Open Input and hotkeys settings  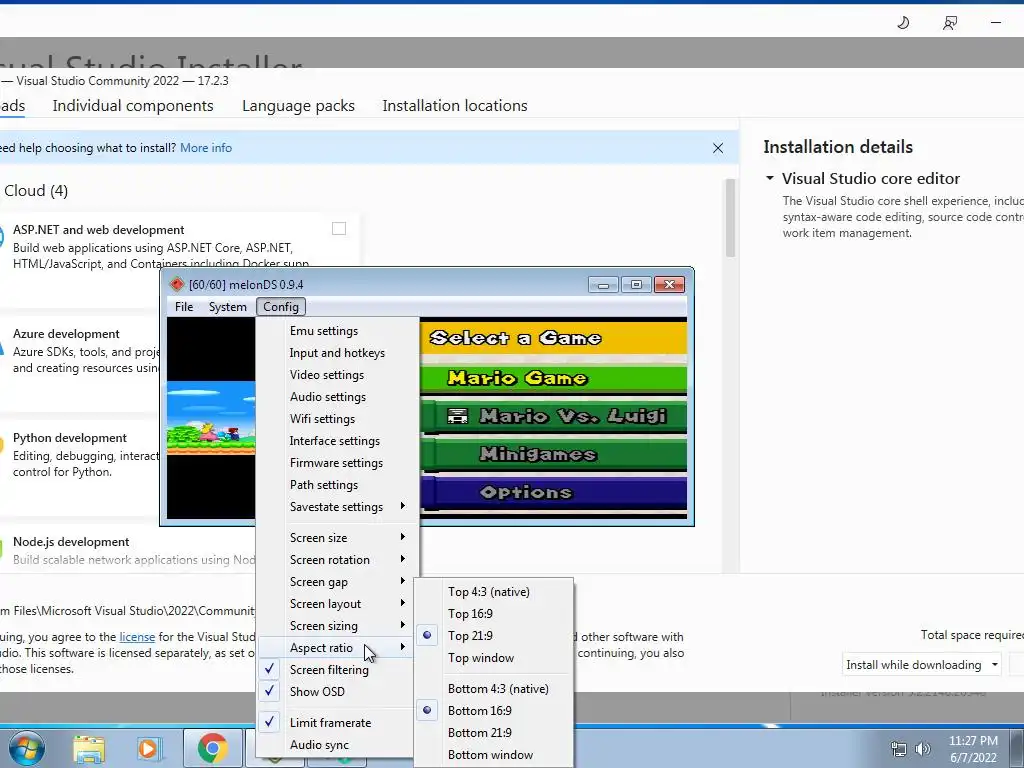tap(336, 353)
